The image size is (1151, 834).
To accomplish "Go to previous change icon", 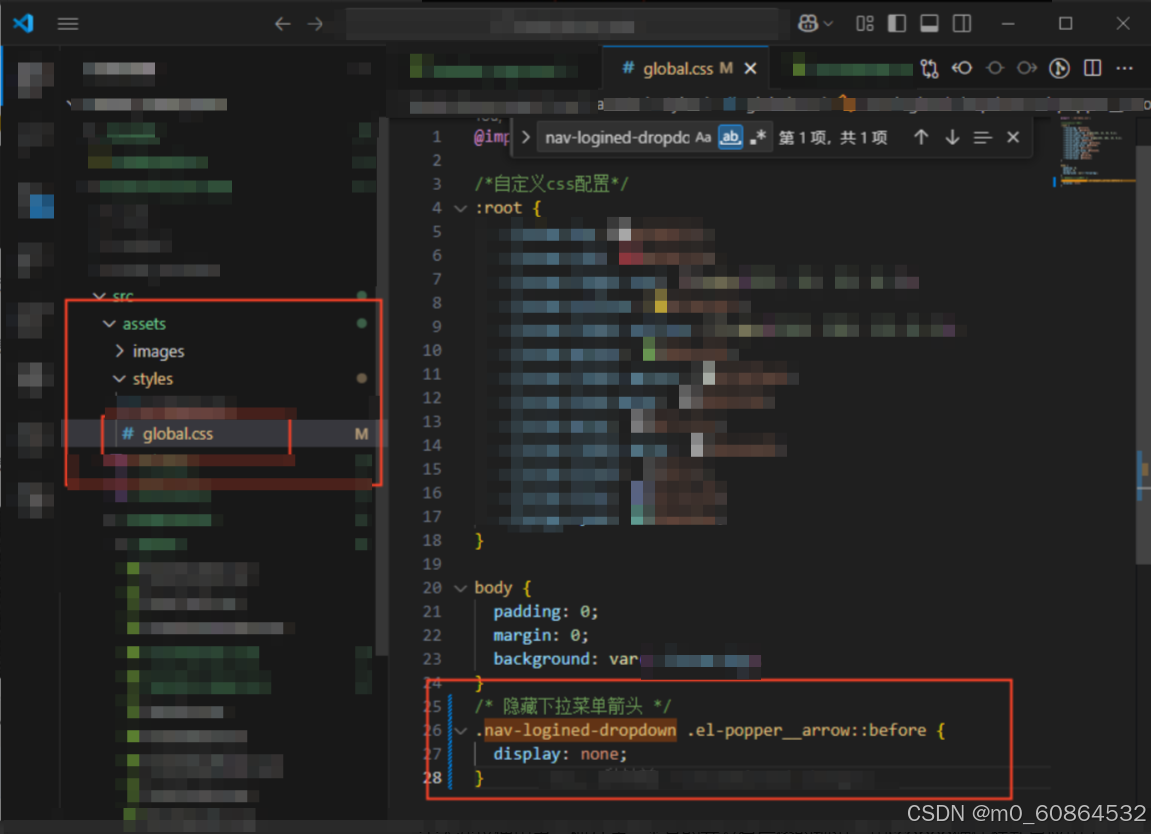I will 962,68.
